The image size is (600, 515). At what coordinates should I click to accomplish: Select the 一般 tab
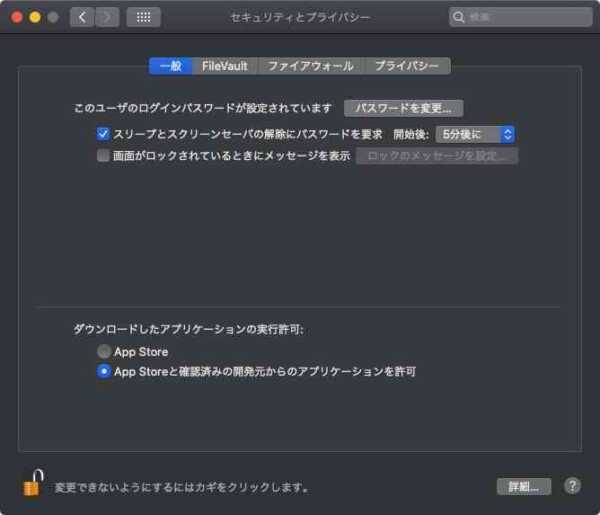click(x=170, y=66)
